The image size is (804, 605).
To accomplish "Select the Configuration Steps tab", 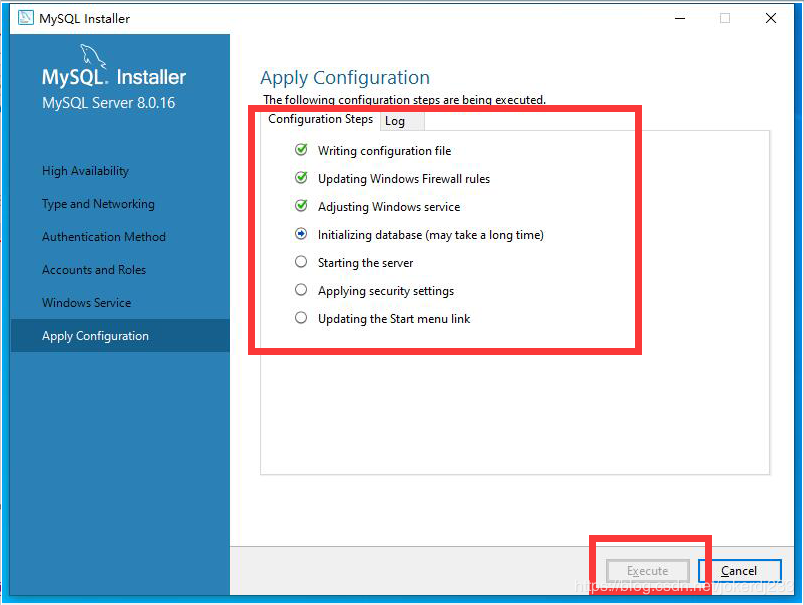I will [320, 119].
